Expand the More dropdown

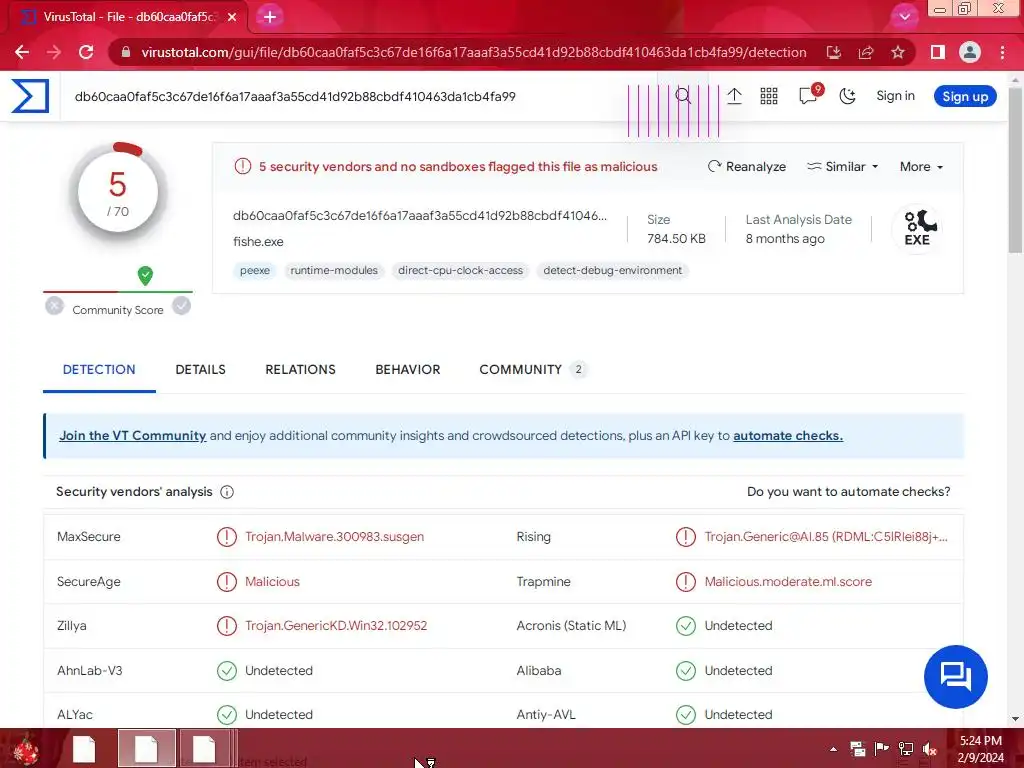pyautogui.click(x=921, y=167)
